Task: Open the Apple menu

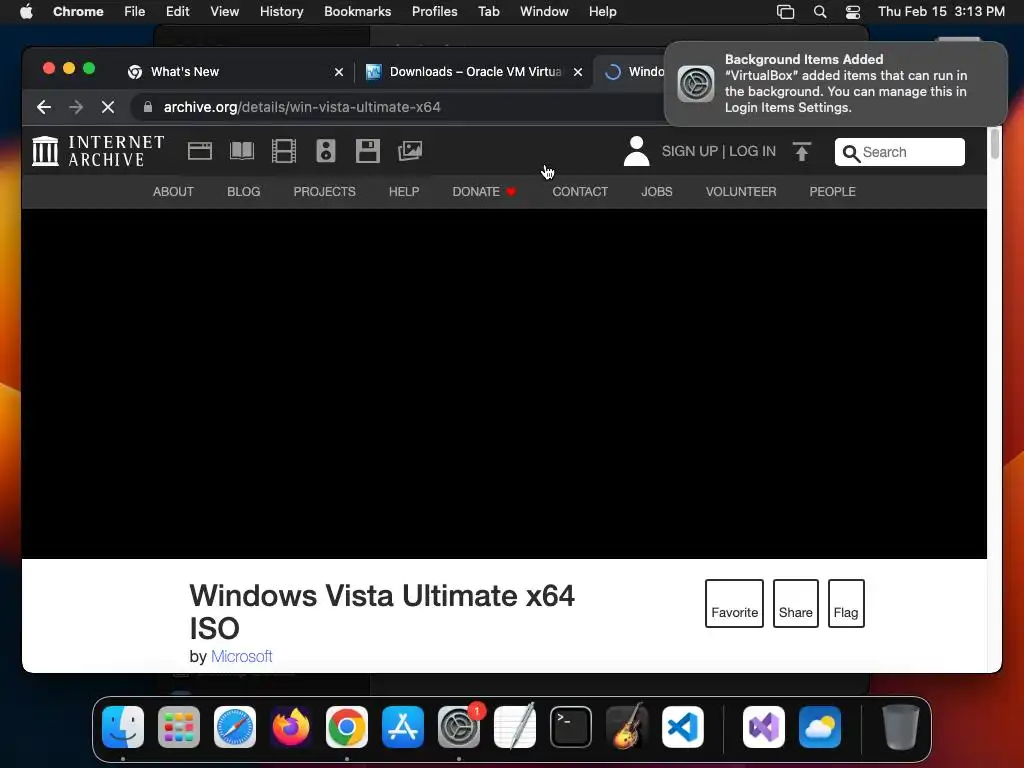Action: coord(26,12)
